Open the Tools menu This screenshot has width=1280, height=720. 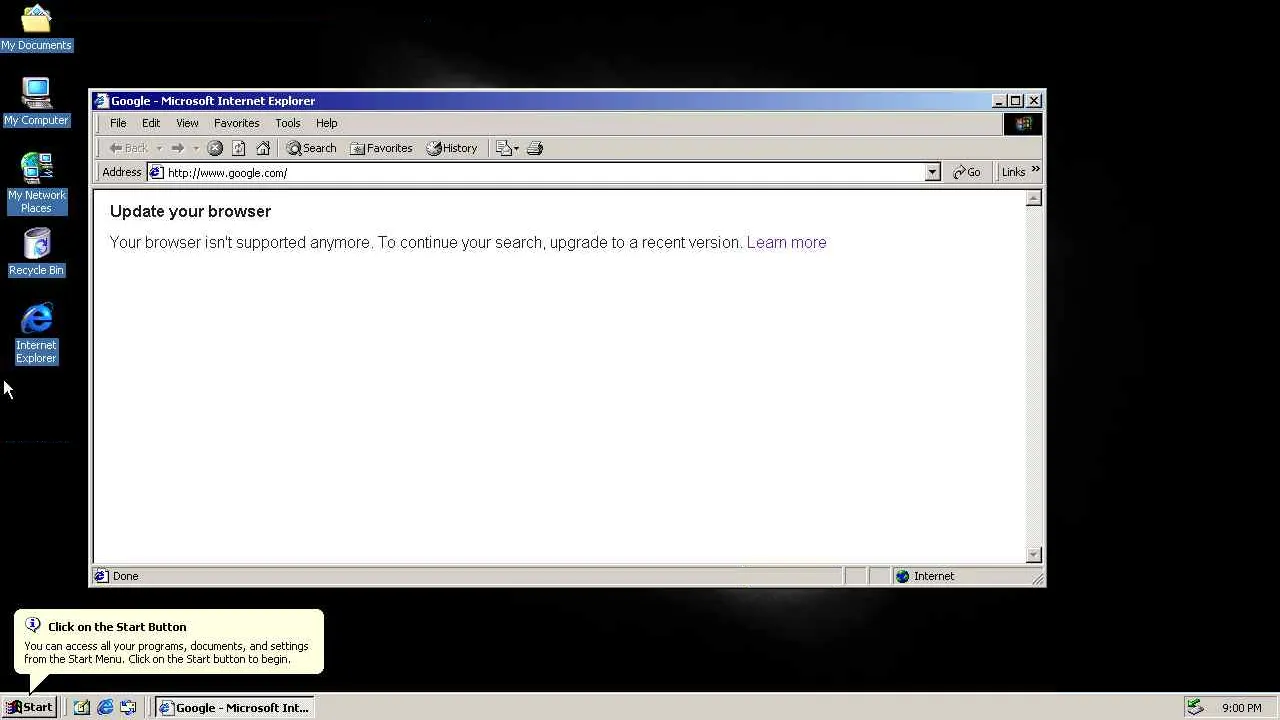point(288,123)
